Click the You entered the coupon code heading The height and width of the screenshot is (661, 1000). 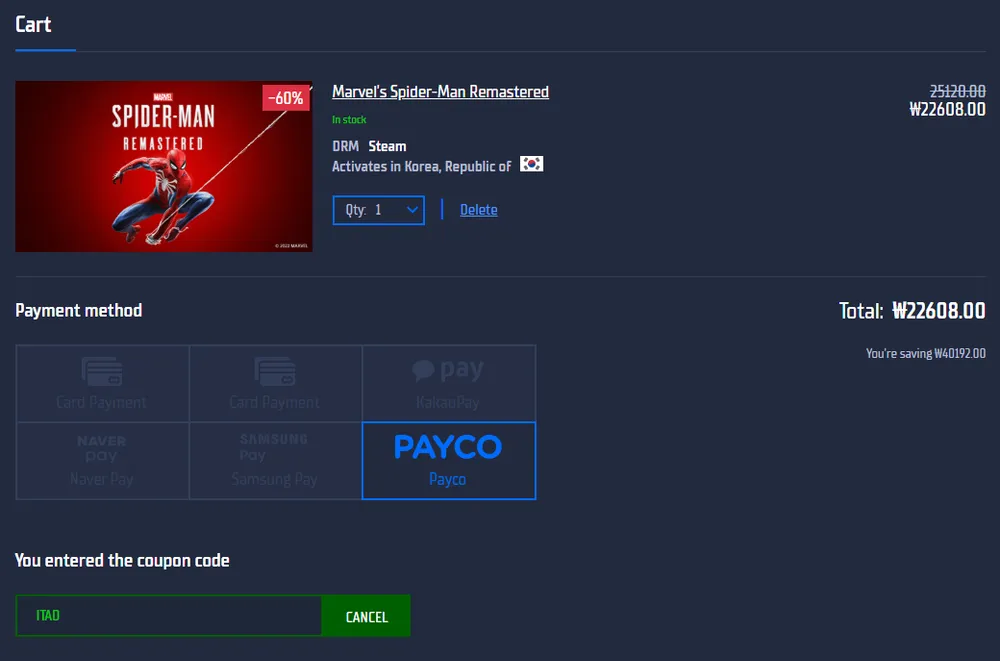(122, 560)
